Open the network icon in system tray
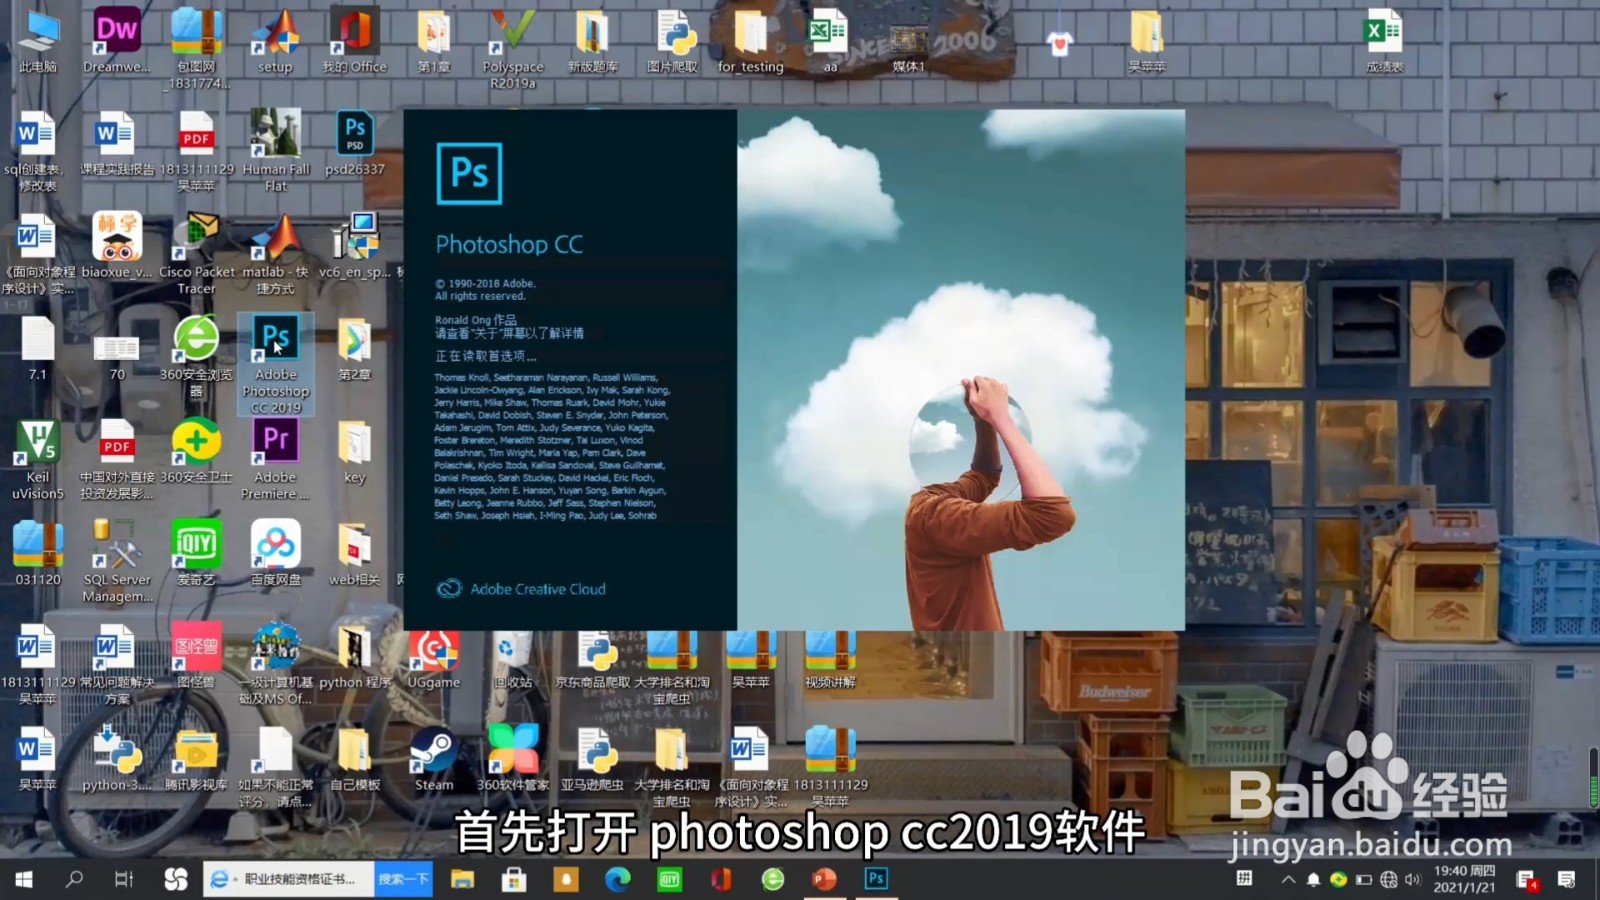This screenshot has height=900, width=1600. [x=1388, y=880]
